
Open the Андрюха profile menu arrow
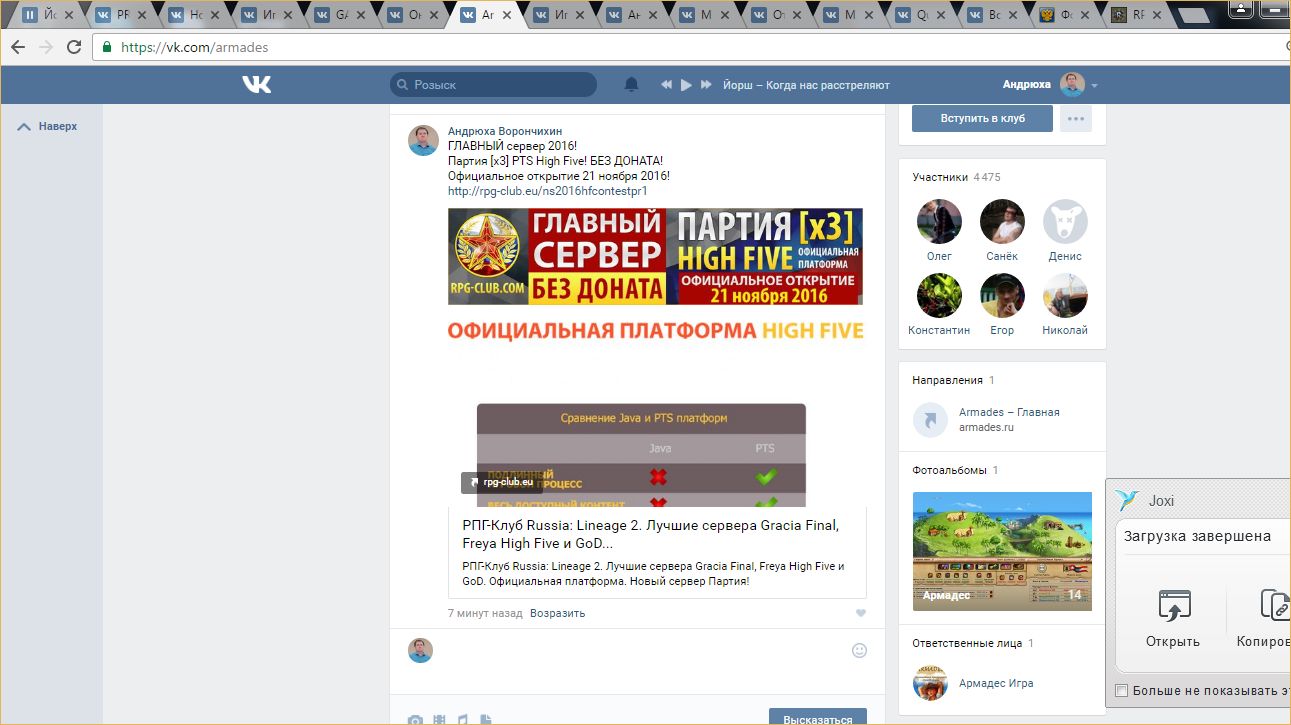[x=1094, y=86]
